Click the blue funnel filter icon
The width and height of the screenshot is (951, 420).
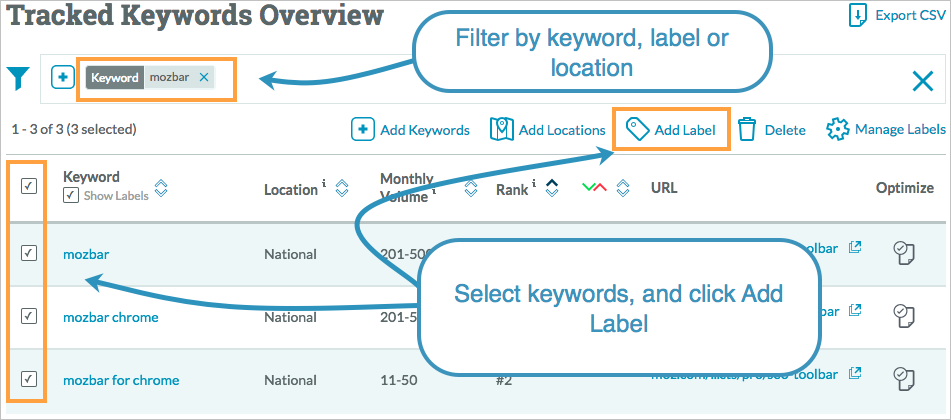pyautogui.click(x=18, y=79)
